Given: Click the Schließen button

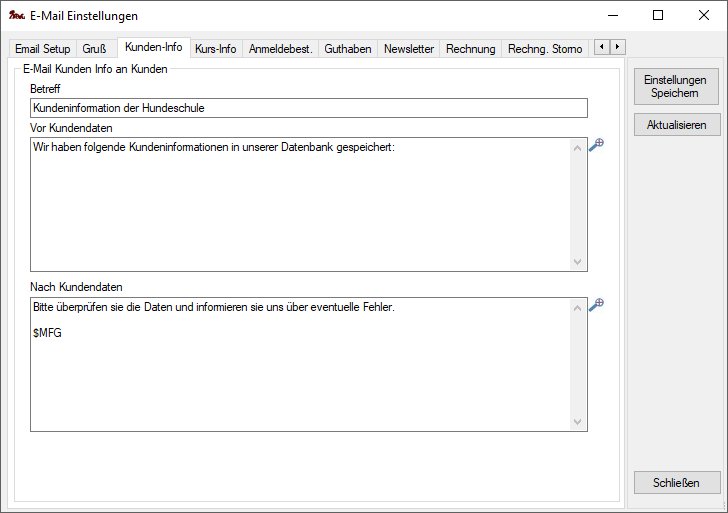Looking at the screenshot, I should pyautogui.click(x=677, y=482).
